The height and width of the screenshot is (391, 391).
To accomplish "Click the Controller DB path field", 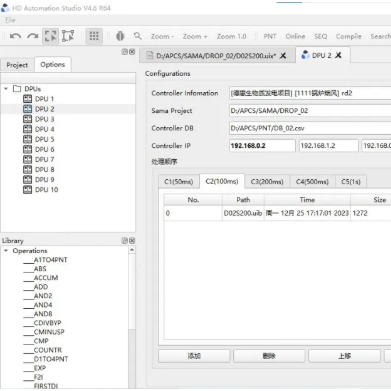I will [x=310, y=128].
